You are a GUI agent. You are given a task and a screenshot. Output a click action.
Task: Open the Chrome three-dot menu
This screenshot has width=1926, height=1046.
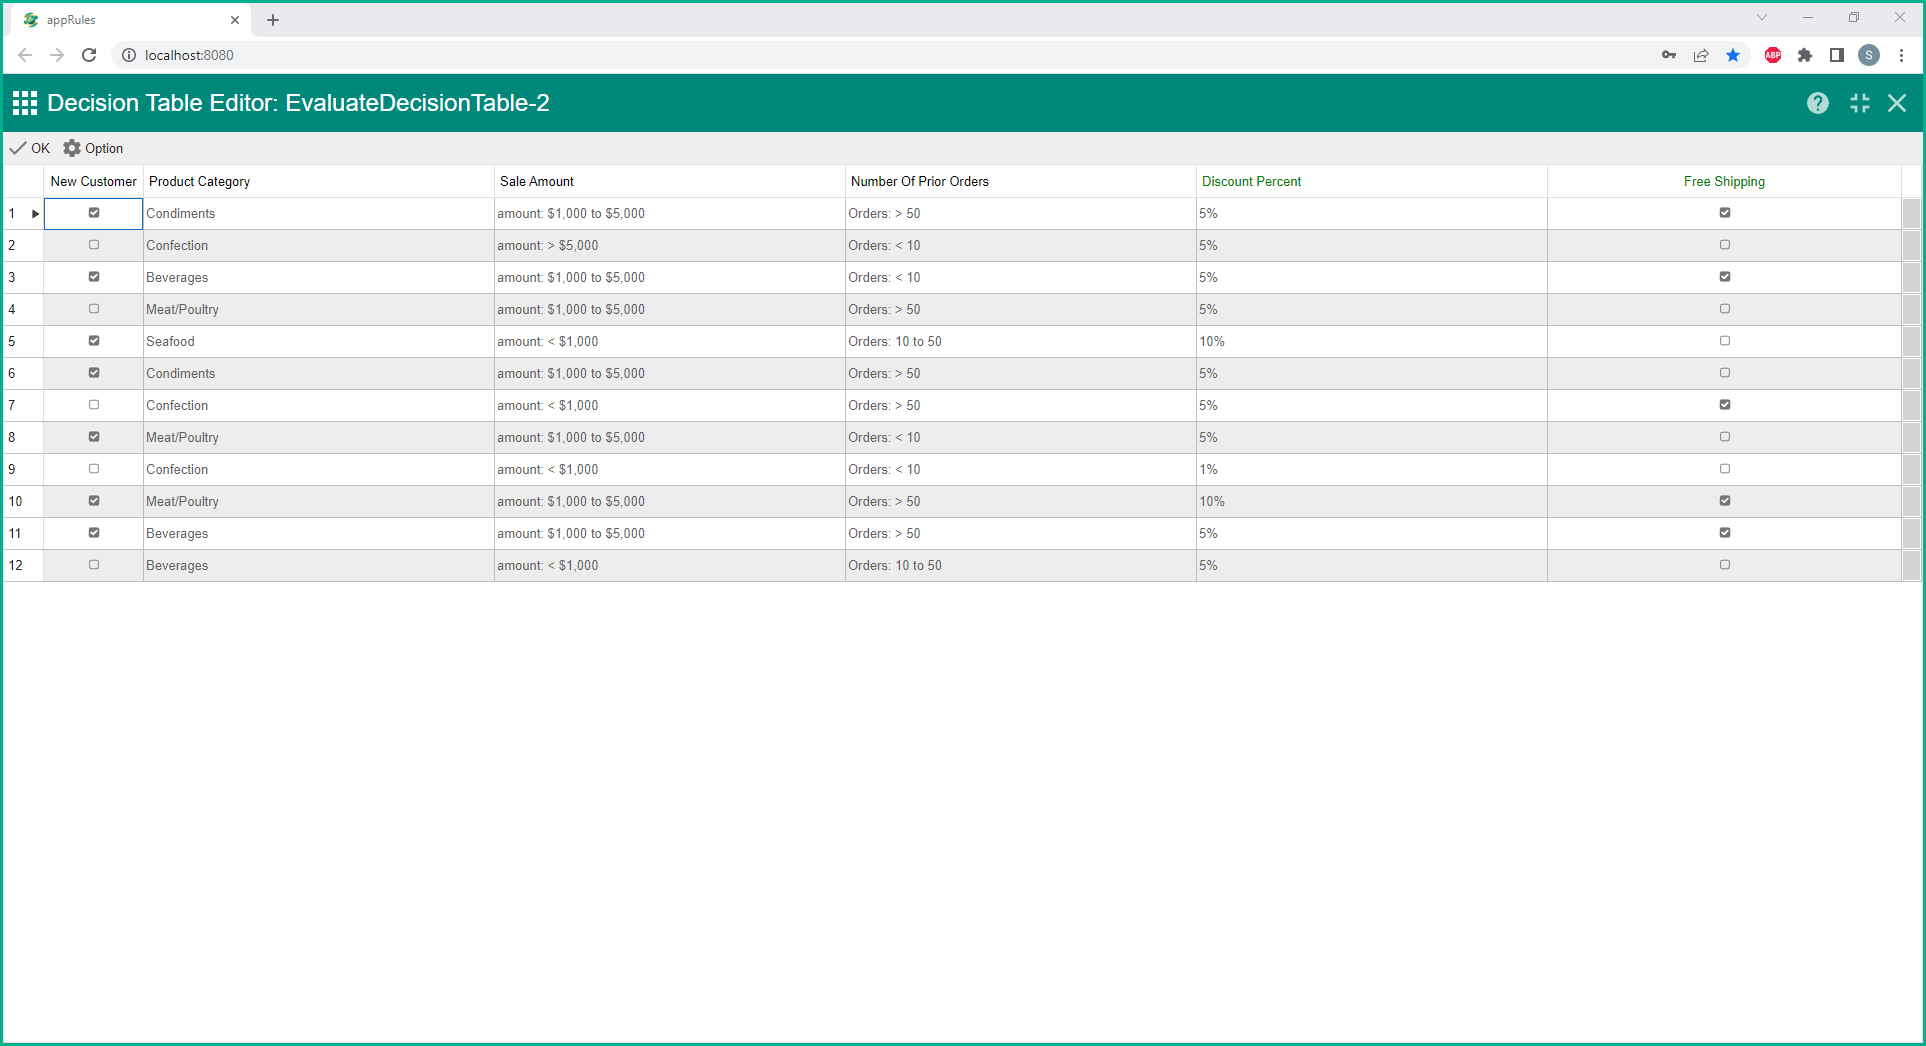(x=1901, y=55)
